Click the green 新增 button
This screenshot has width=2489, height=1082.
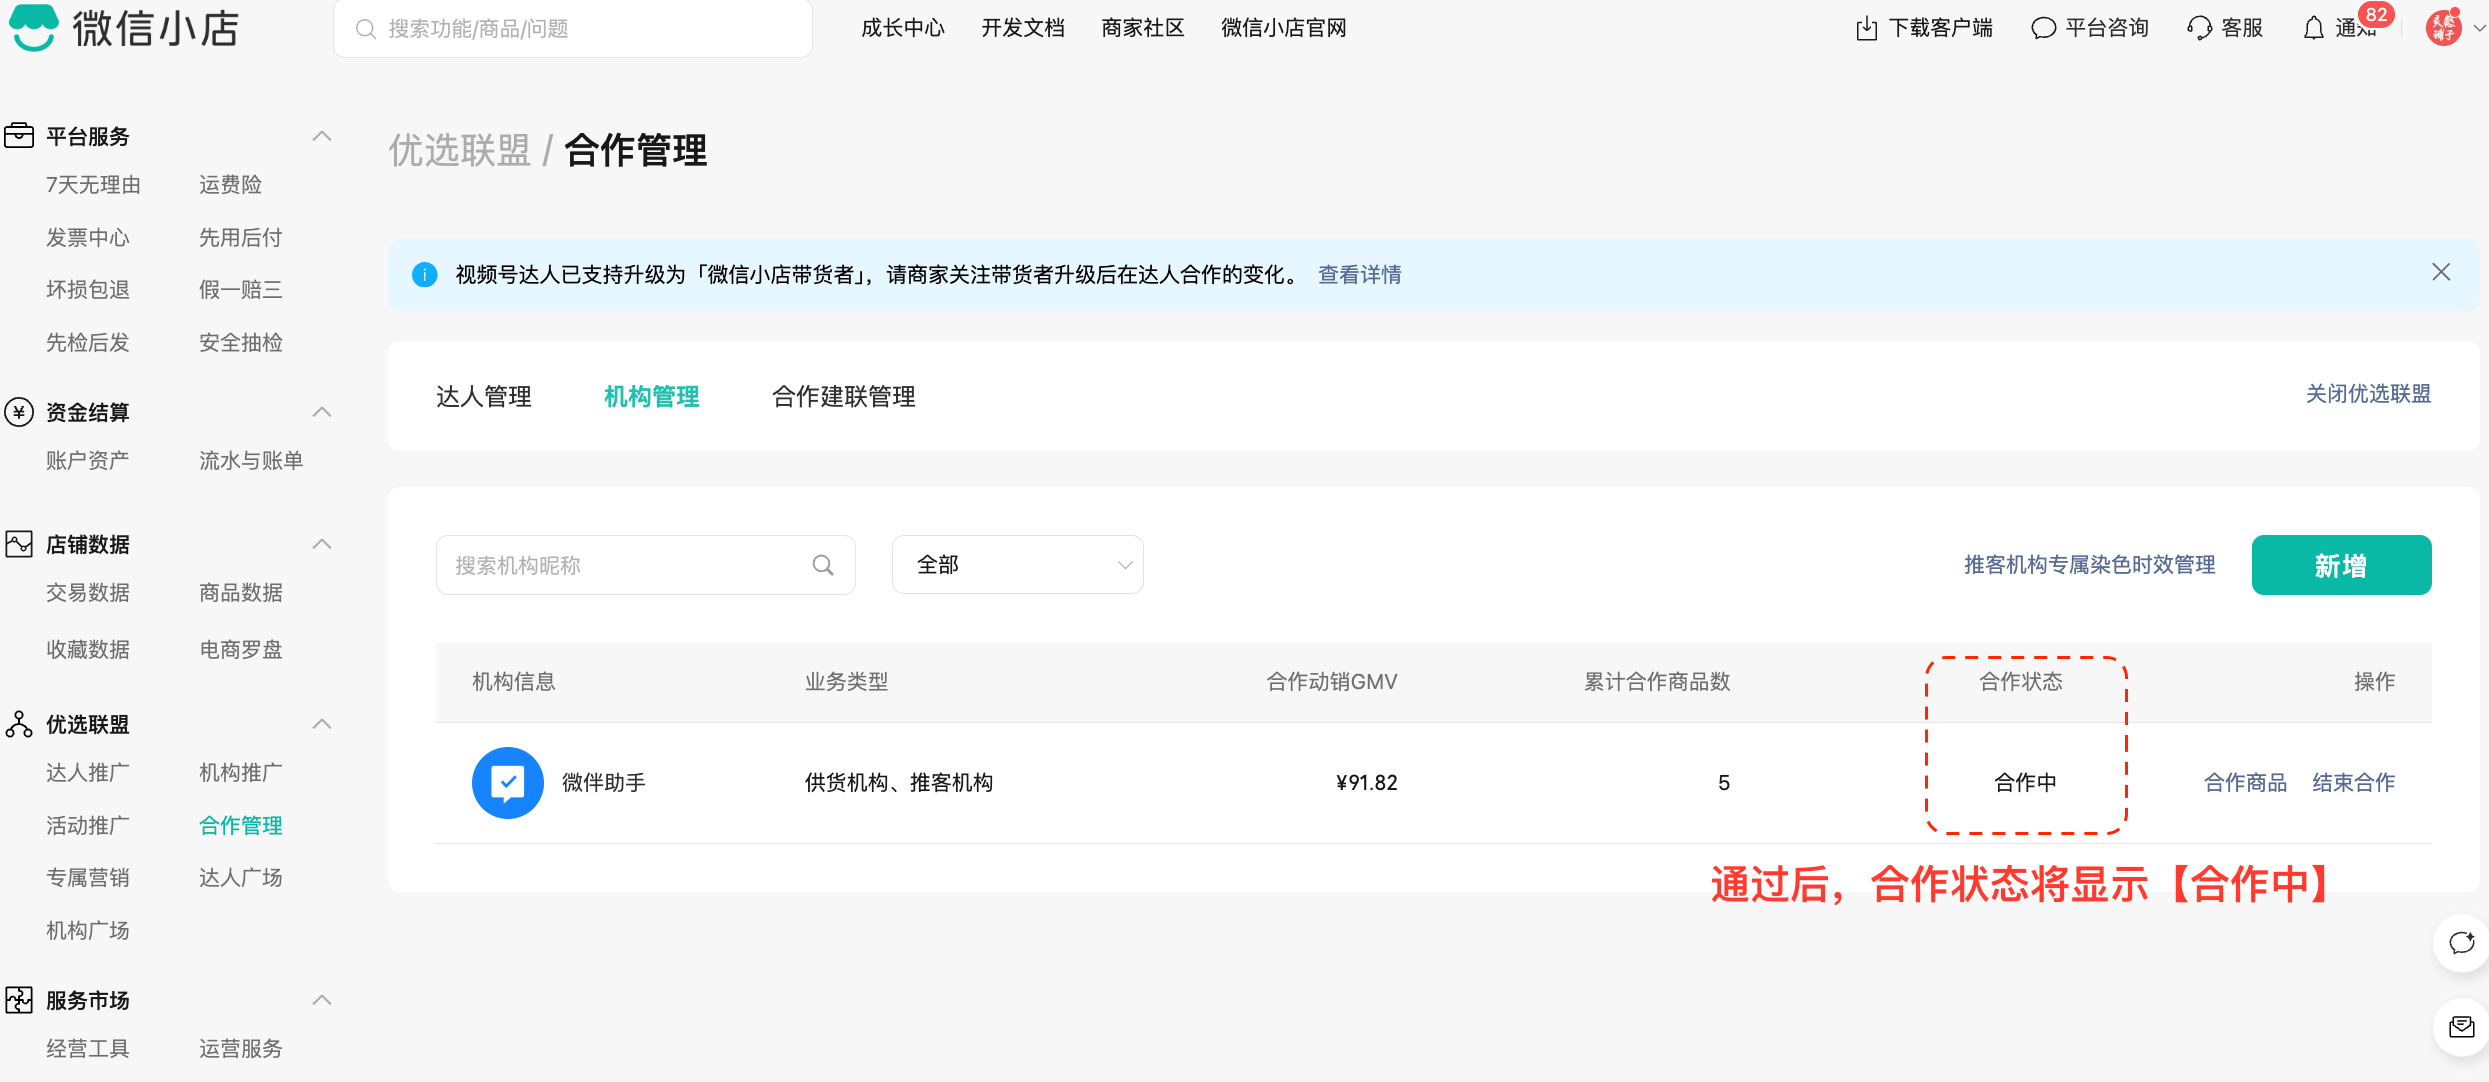[x=2340, y=565]
